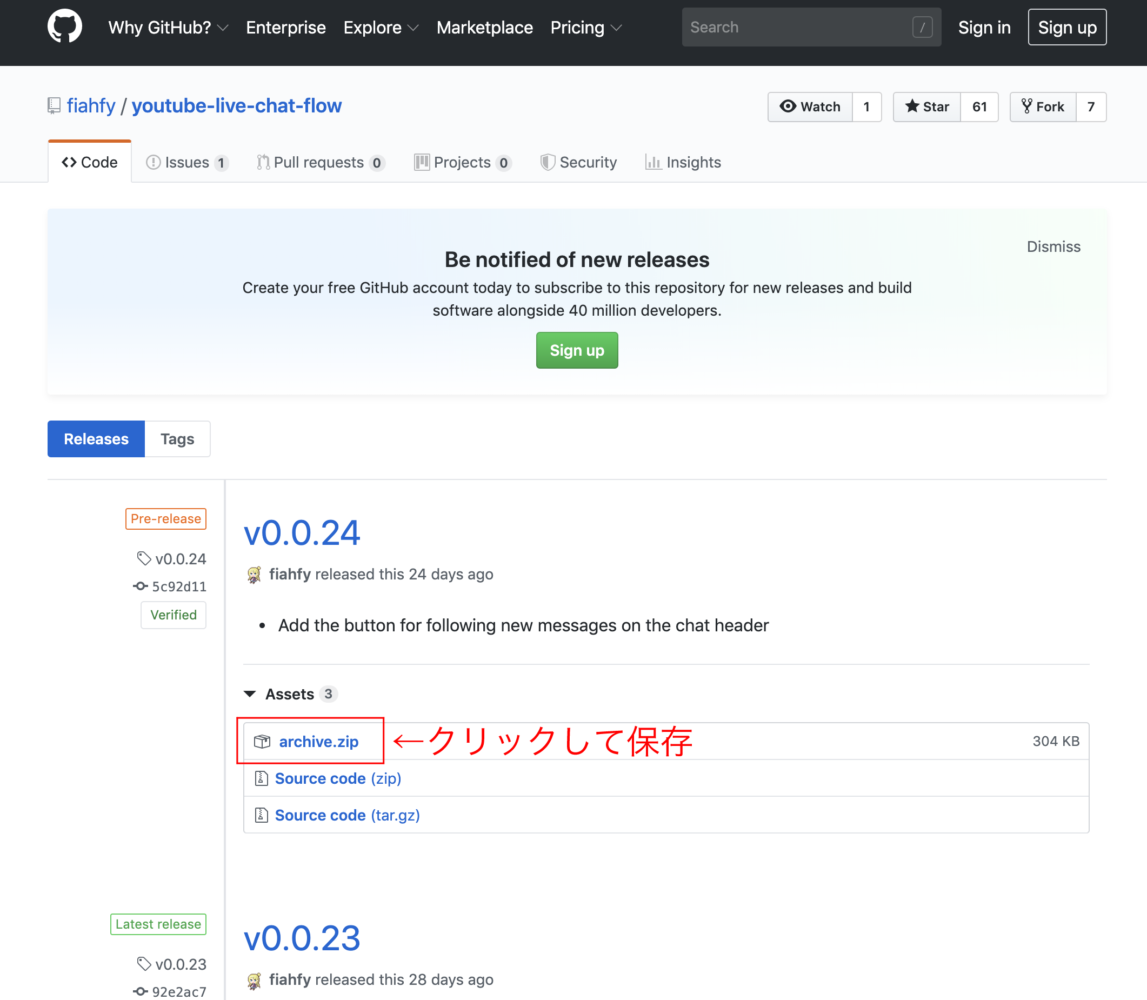Download Source code (zip)
This screenshot has height=1000, width=1147.
(338, 778)
